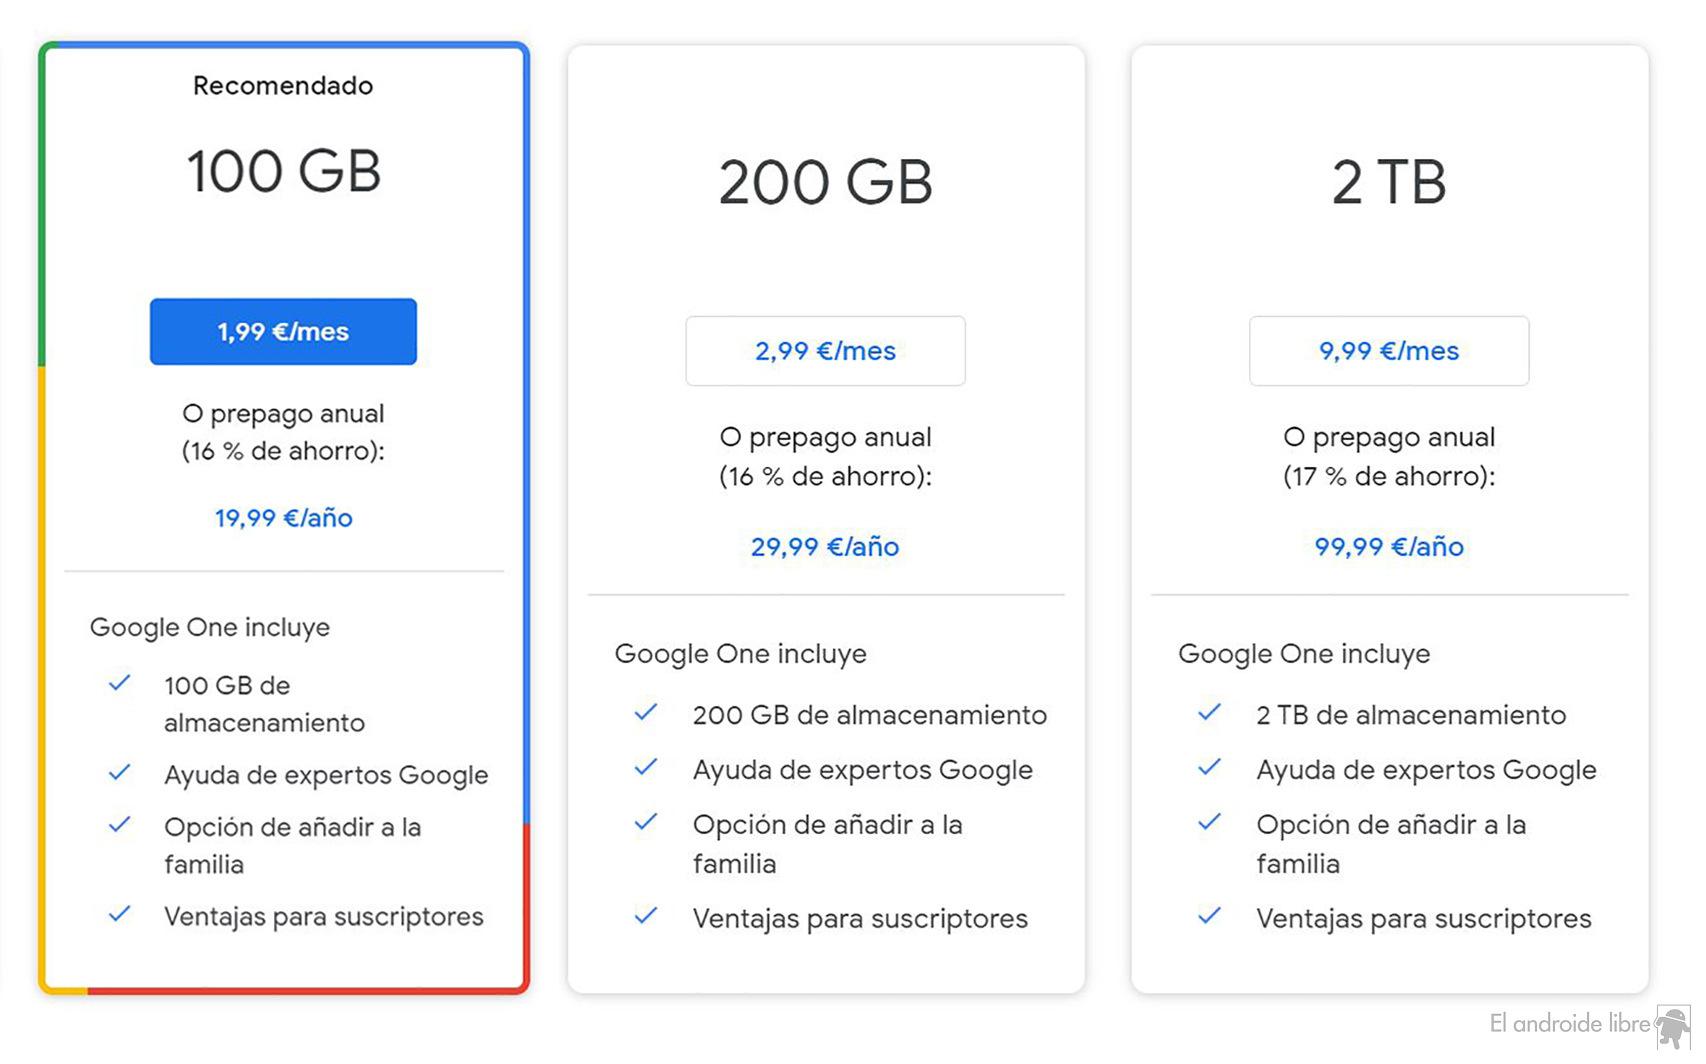Viewport: 1706px width, 1064px height.
Task: Click the 2 TB plan title
Action: tap(1388, 181)
